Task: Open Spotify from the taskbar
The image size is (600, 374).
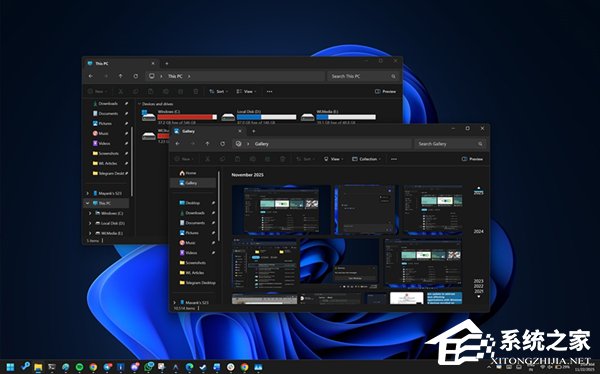Action: click(x=79, y=367)
